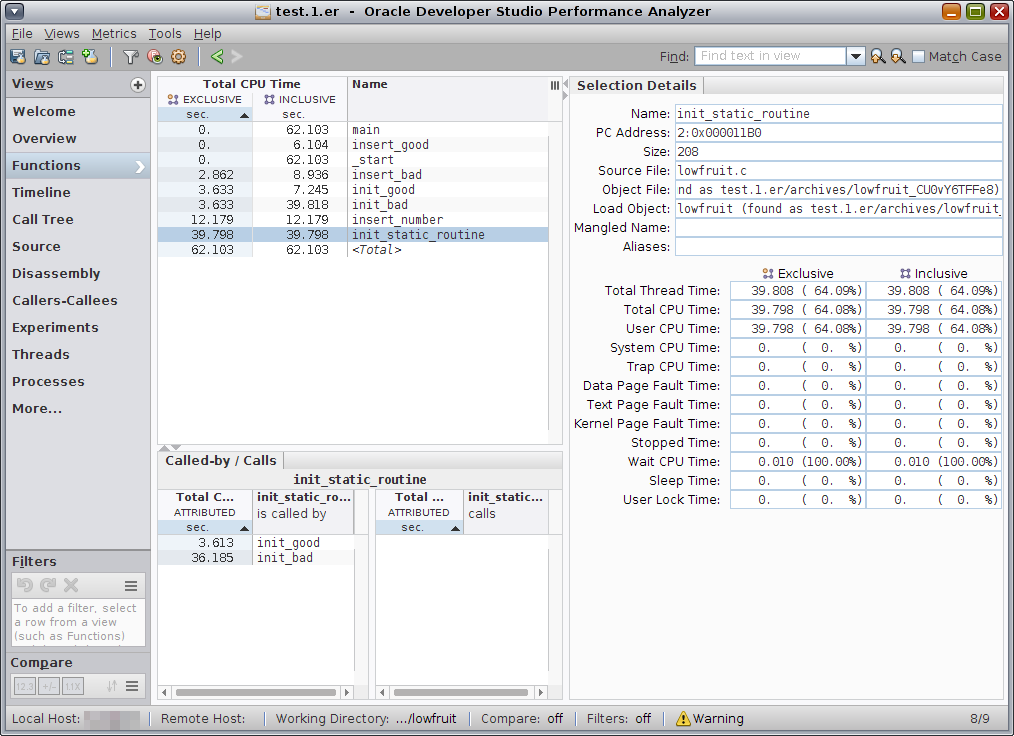
Task: Open the Call Tree view
Action: click(x=43, y=220)
